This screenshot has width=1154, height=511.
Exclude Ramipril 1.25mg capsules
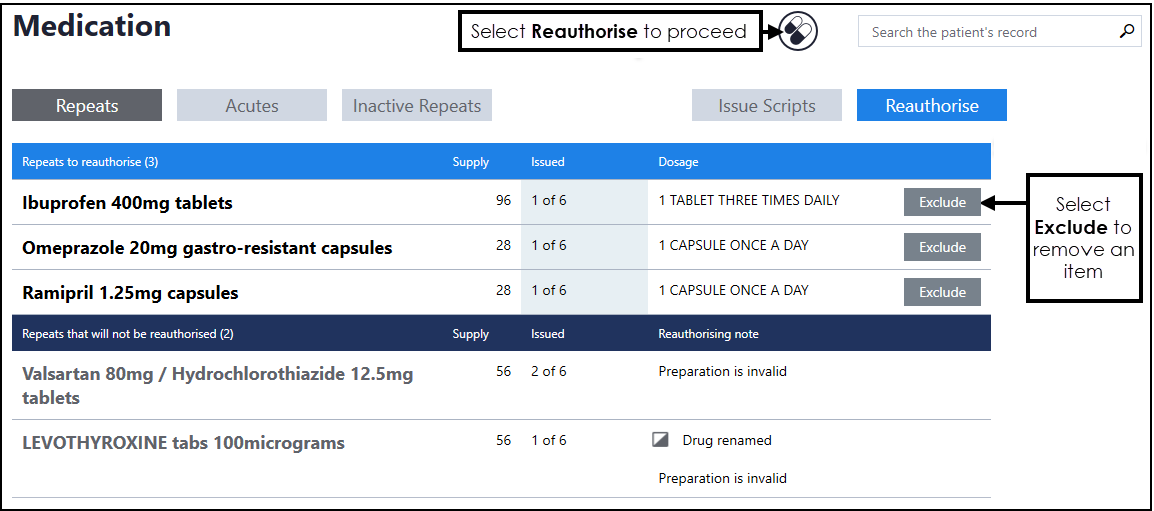pos(942,292)
